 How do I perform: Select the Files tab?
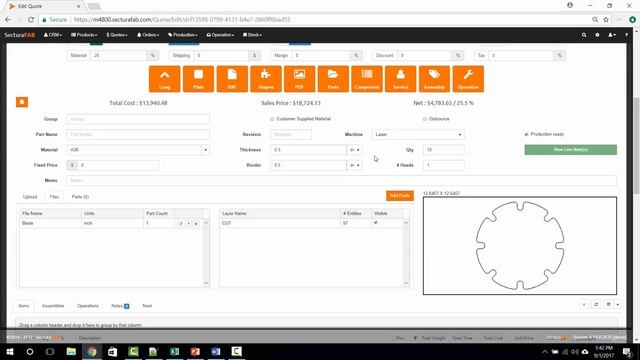tap(54, 197)
